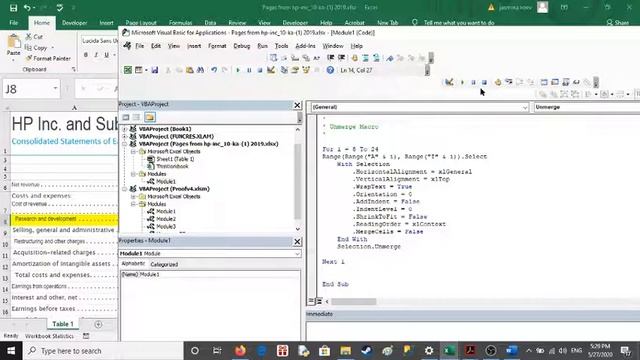Click Quick Watch glasses icon on Debug toolbar
640x360 pixels.
point(576,82)
